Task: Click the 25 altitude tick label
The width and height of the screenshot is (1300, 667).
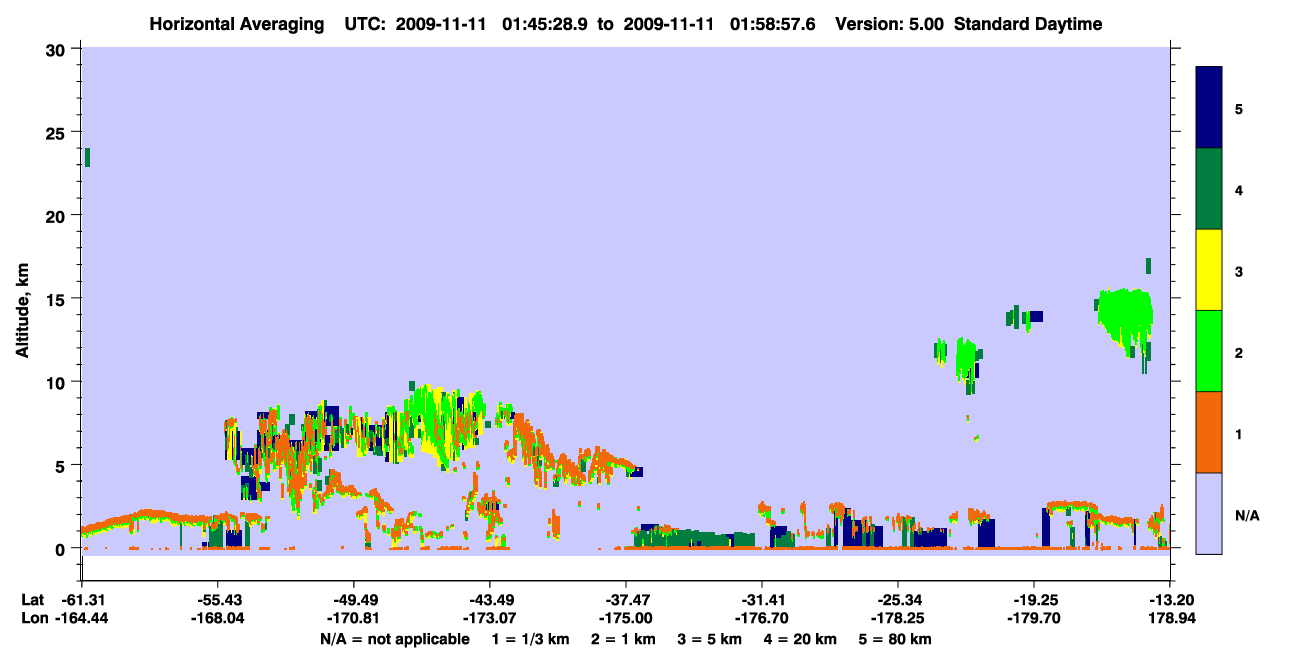Action: [58, 132]
